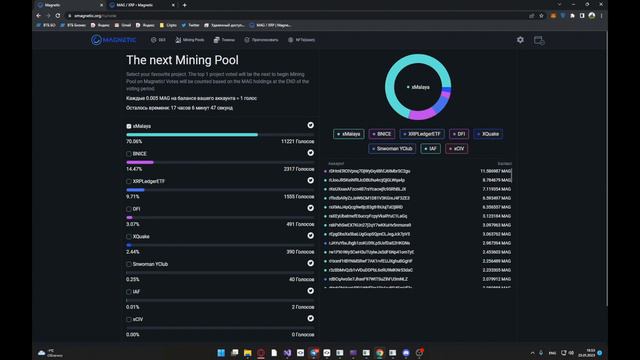Check the XQuake vote checkbox
This screenshot has height=360, width=640.
(129, 236)
